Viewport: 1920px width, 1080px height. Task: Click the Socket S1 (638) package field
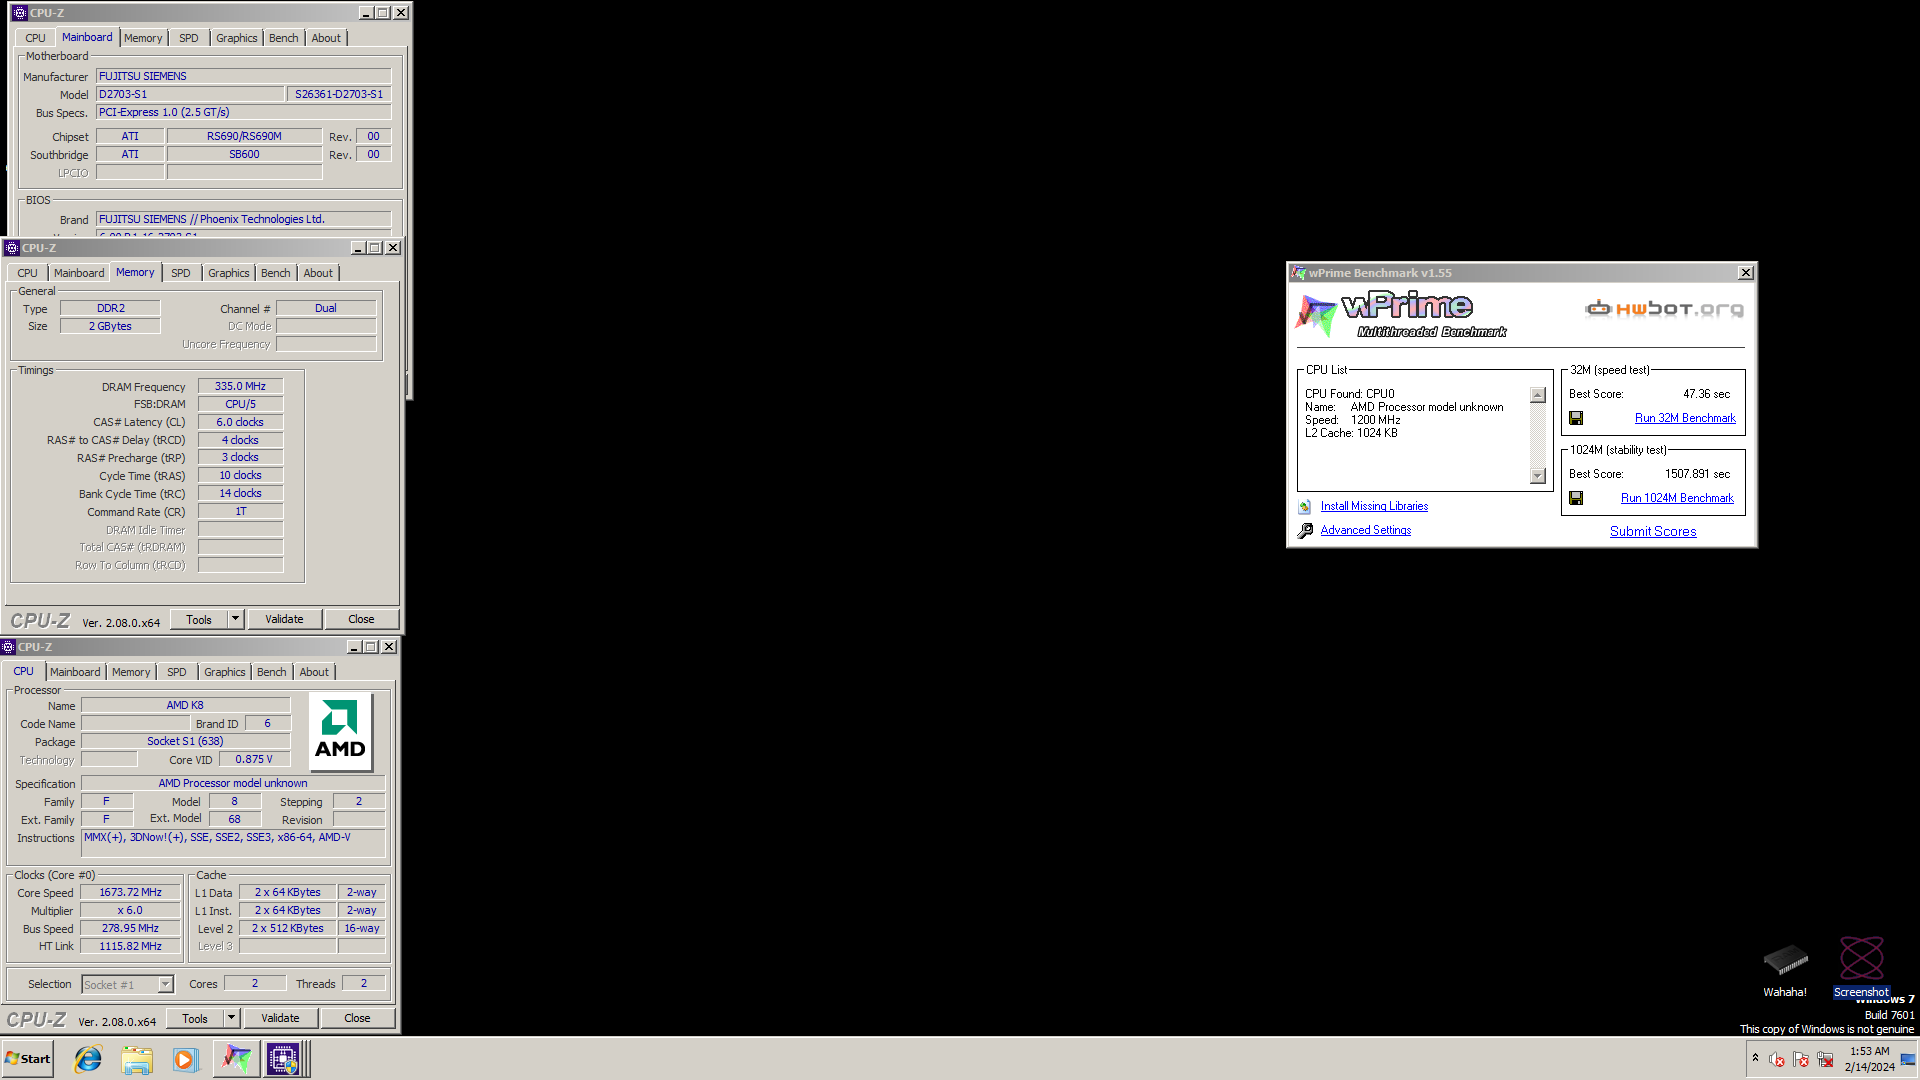[185, 741]
